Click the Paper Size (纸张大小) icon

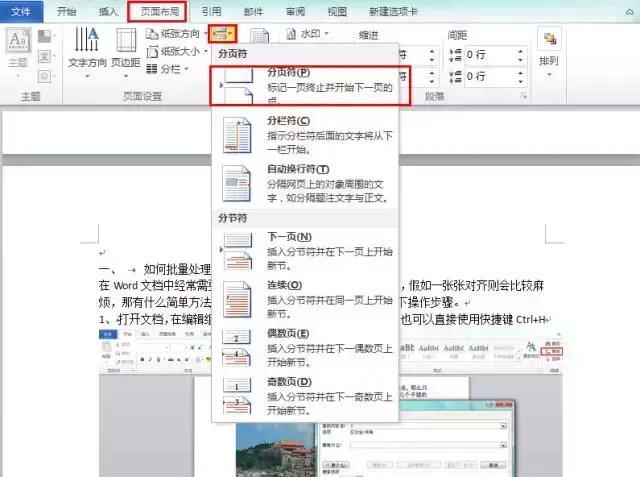coord(152,51)
